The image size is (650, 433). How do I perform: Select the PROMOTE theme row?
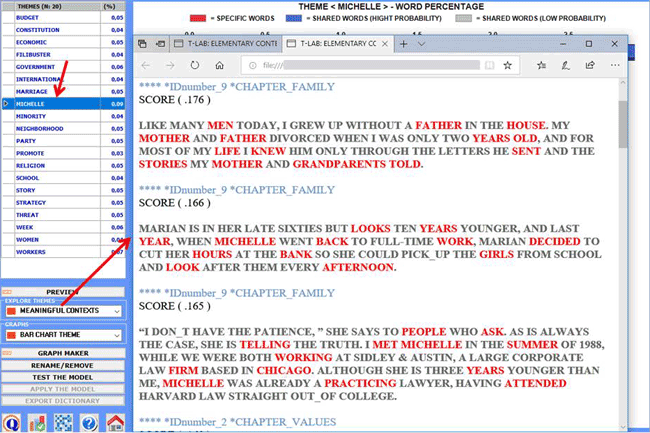point(63,153)
